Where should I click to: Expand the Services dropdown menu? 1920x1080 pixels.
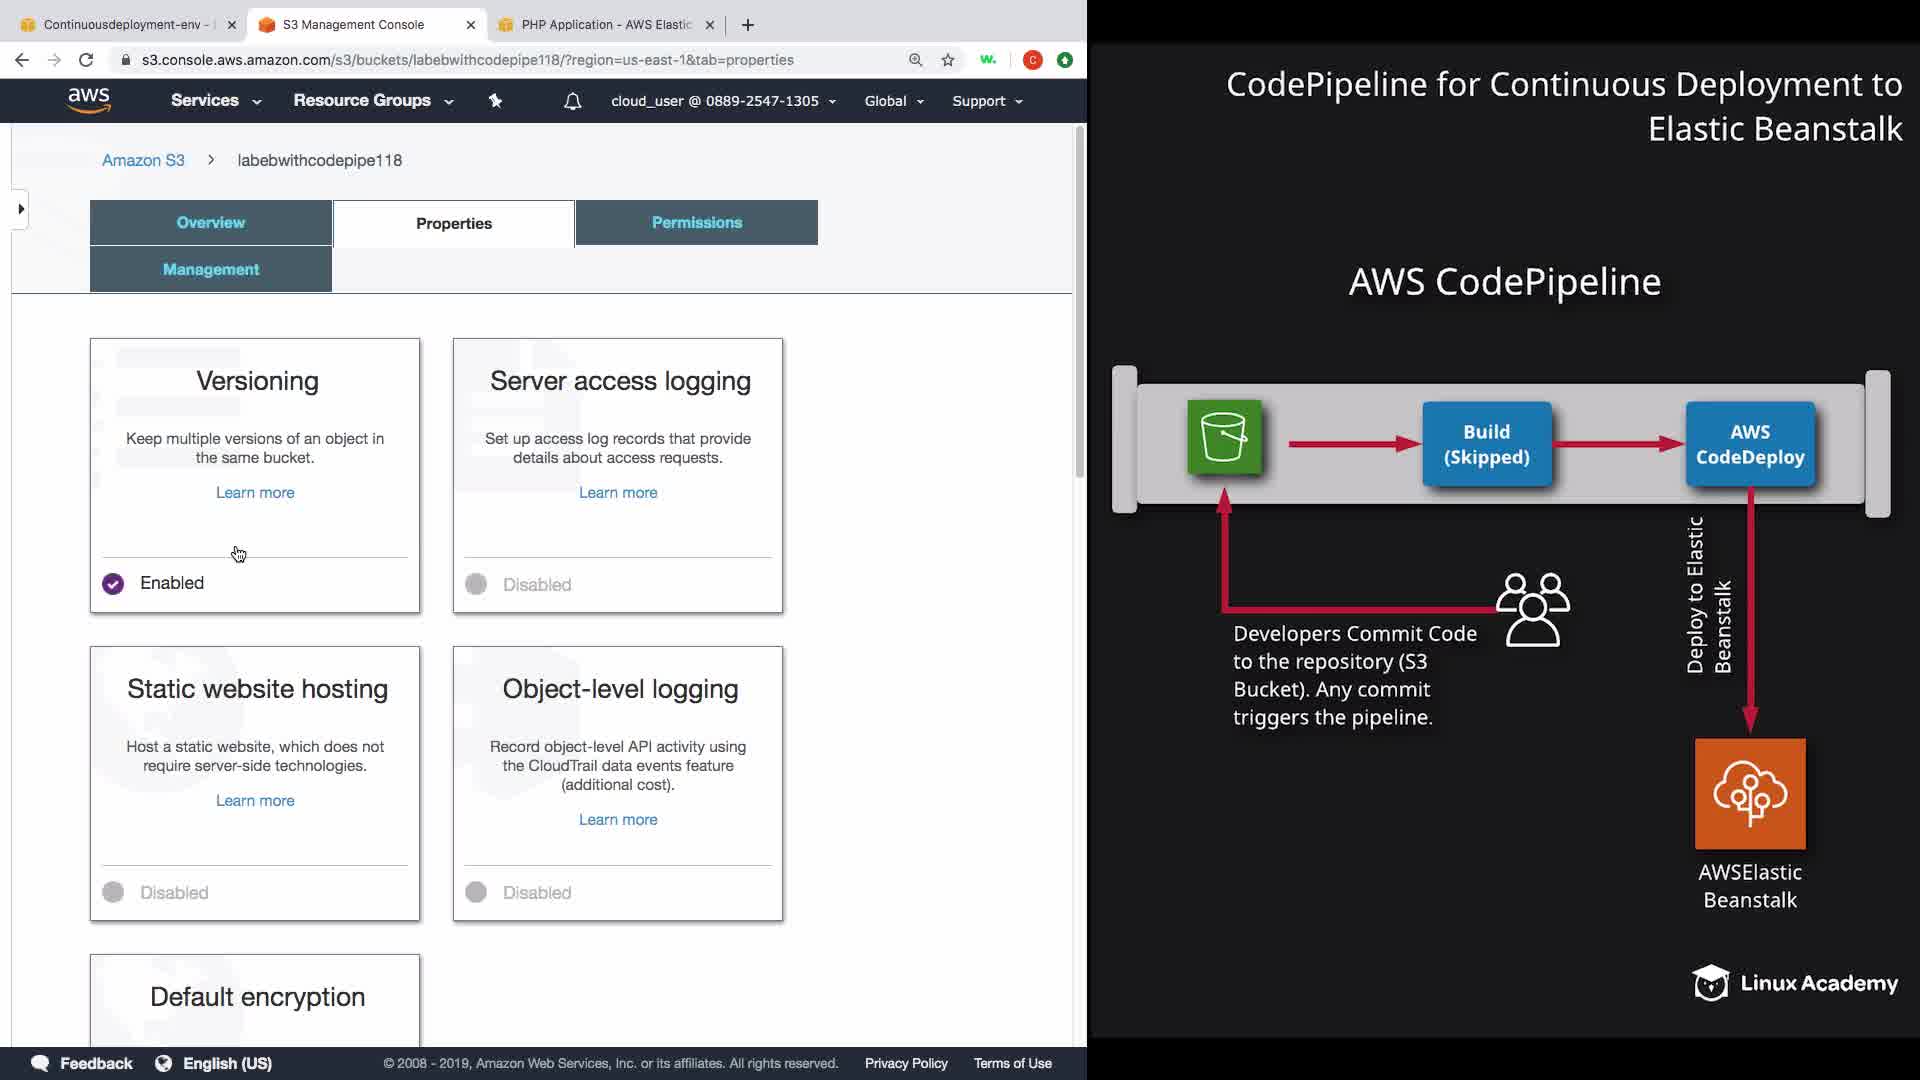215,101
